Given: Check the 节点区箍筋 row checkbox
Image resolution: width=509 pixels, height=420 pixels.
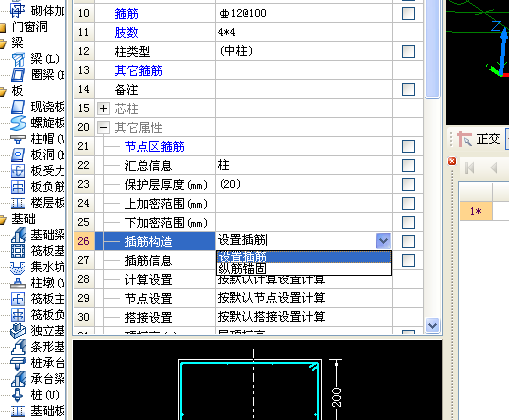Looking at the screenshot, I should pos(408,146).
